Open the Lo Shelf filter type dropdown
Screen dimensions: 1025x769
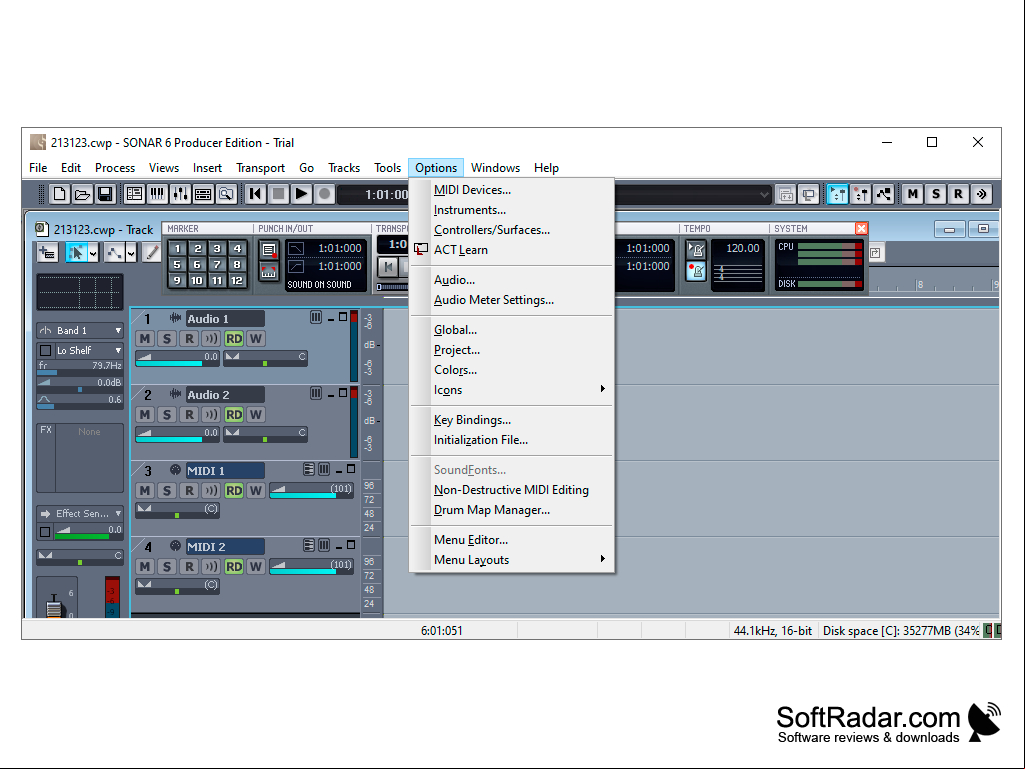point(118,350)
